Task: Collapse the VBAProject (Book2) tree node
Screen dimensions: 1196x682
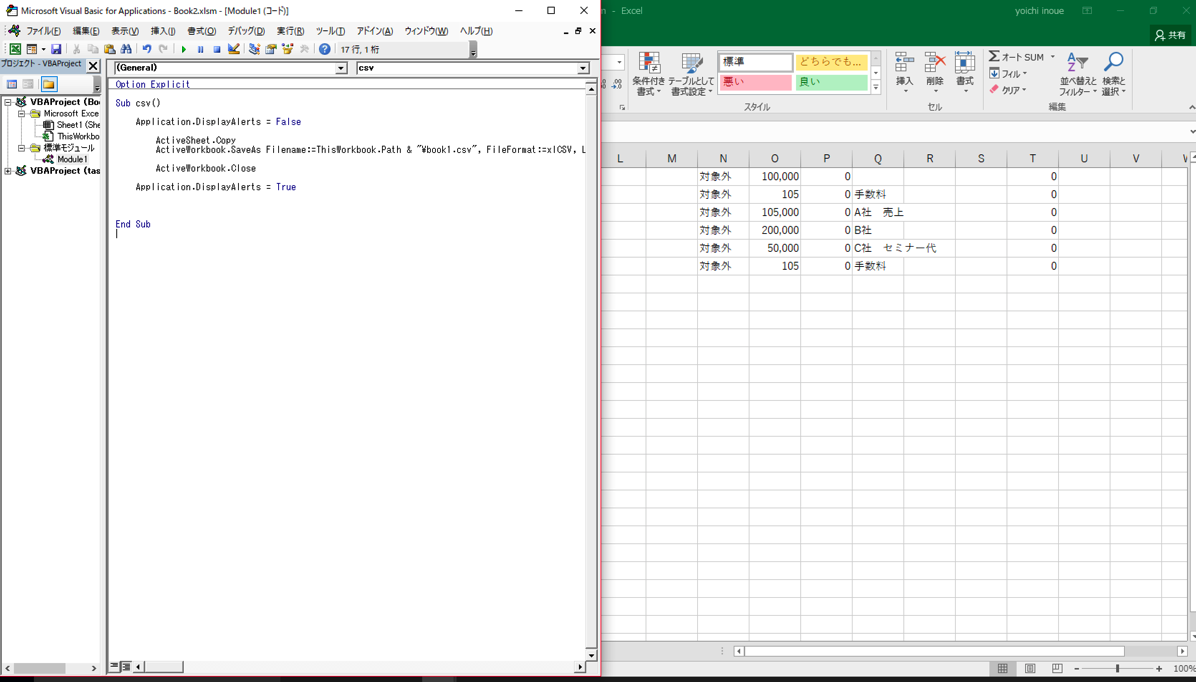Action: [8, 101]
